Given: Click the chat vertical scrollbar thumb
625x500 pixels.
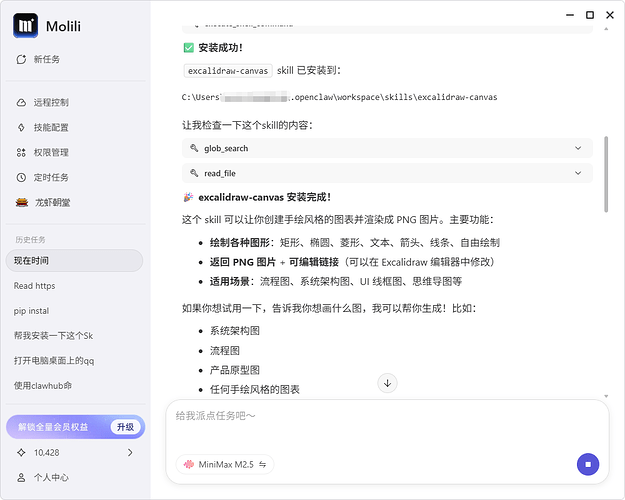Looking at the screenshot, I should click(606, 174).
